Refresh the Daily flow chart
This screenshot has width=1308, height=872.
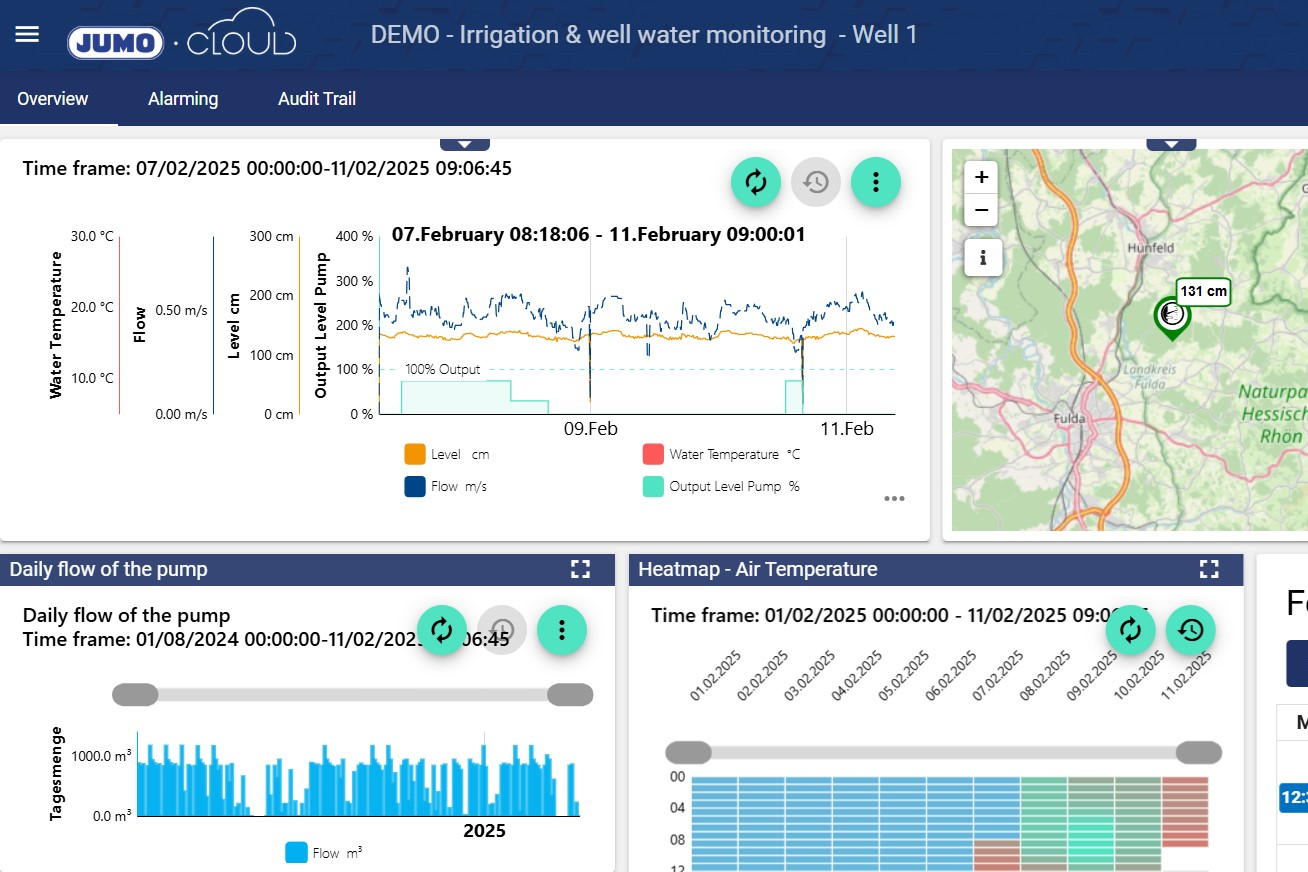pos(441,630)
